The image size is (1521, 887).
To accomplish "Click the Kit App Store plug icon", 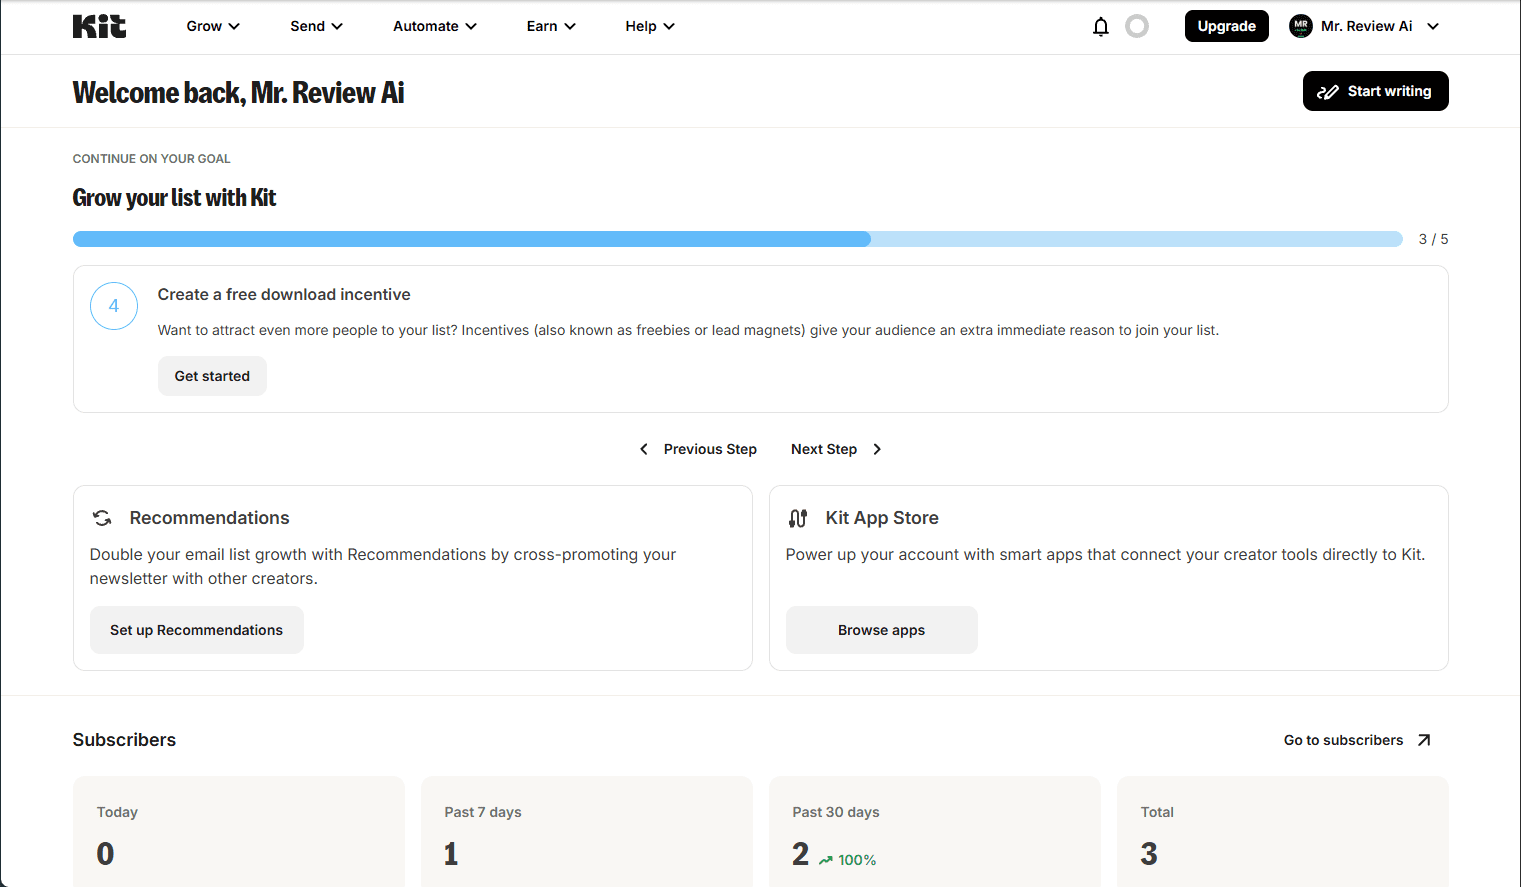I will point(798,518).
